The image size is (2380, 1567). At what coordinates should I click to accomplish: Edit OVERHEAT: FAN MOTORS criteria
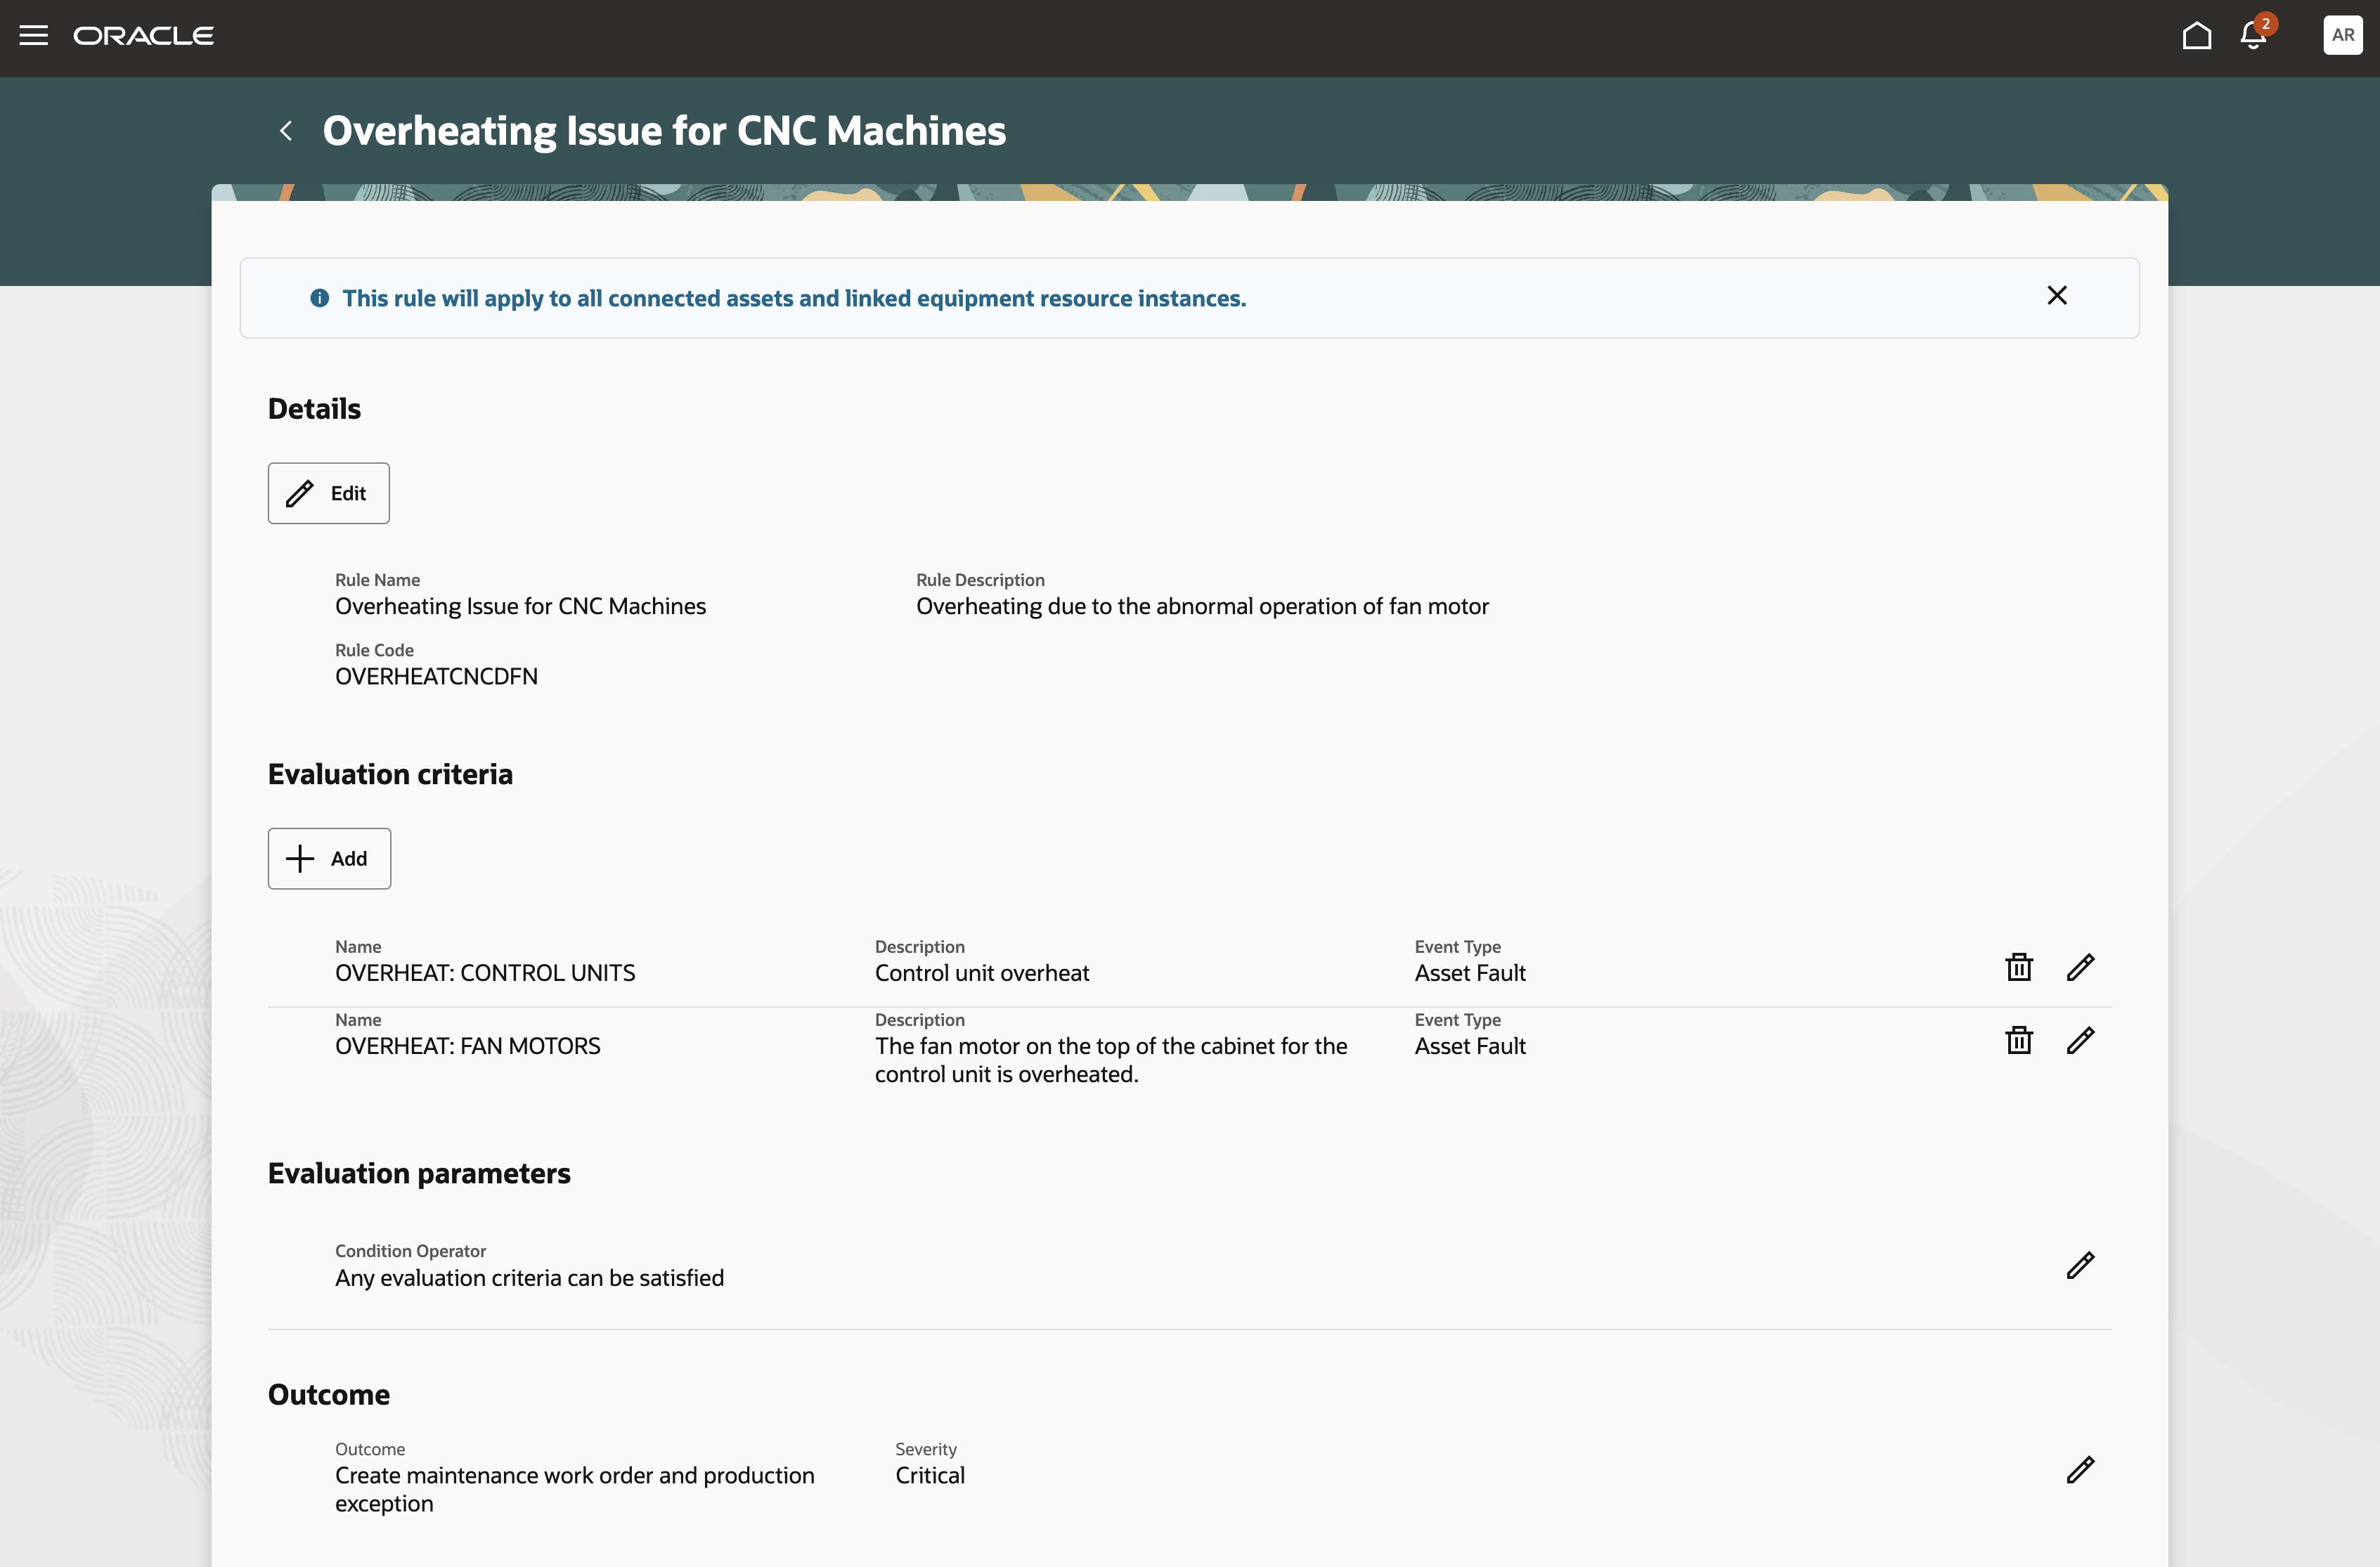2080,1040
